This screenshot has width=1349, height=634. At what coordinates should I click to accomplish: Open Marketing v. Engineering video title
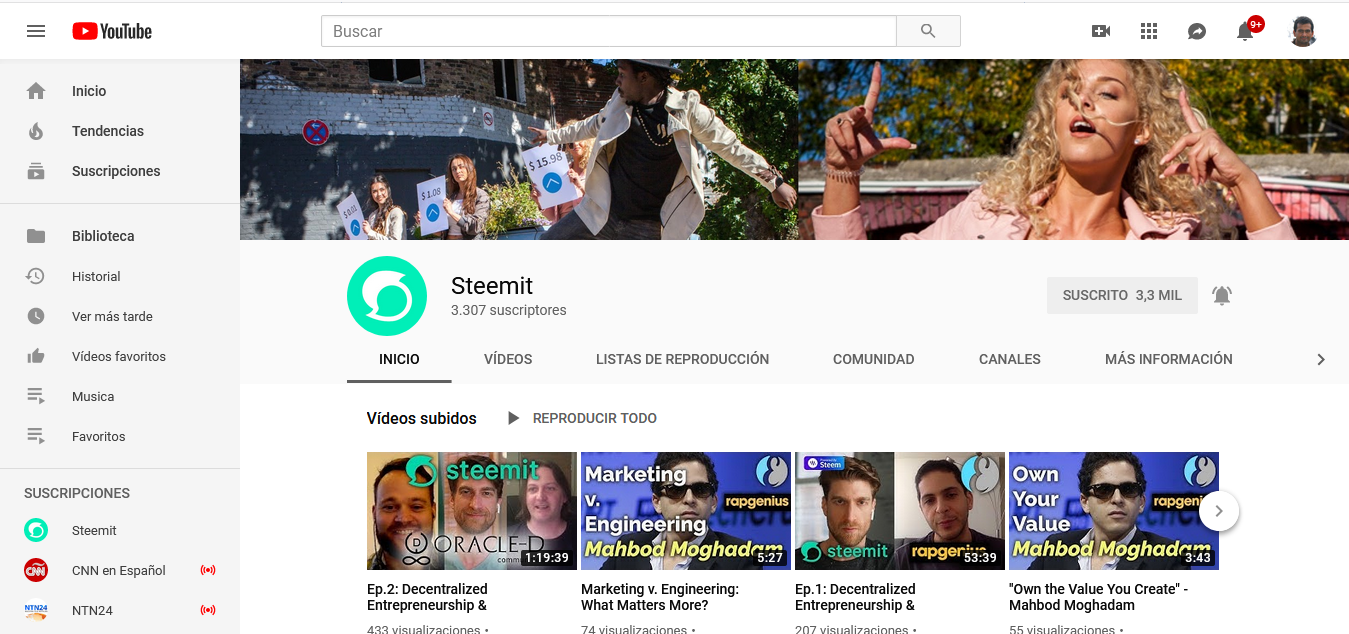click(x=660, y=597)
